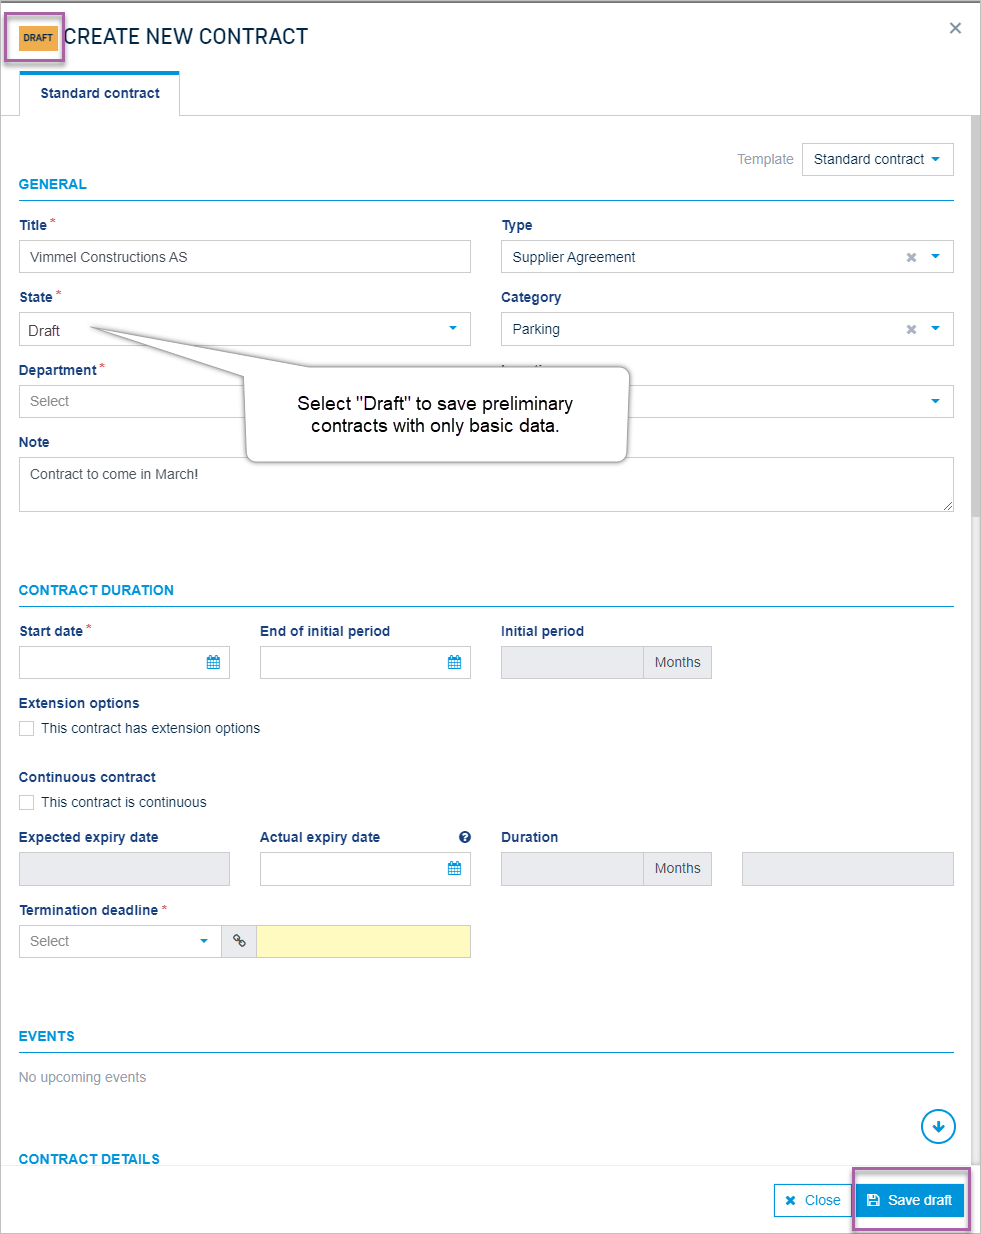
Task: Click into the Note text area
Action: [x=486, y=484]
